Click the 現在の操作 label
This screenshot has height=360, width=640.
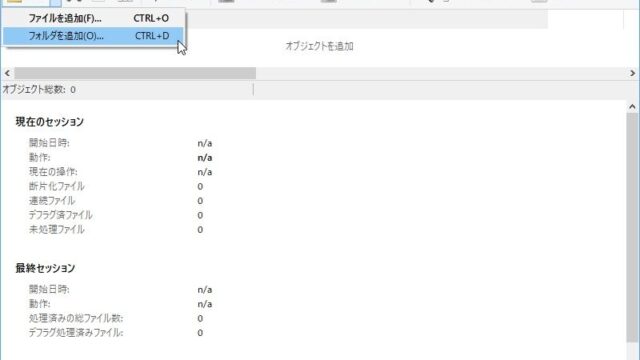pyautogui.click(x=53, y=172)
